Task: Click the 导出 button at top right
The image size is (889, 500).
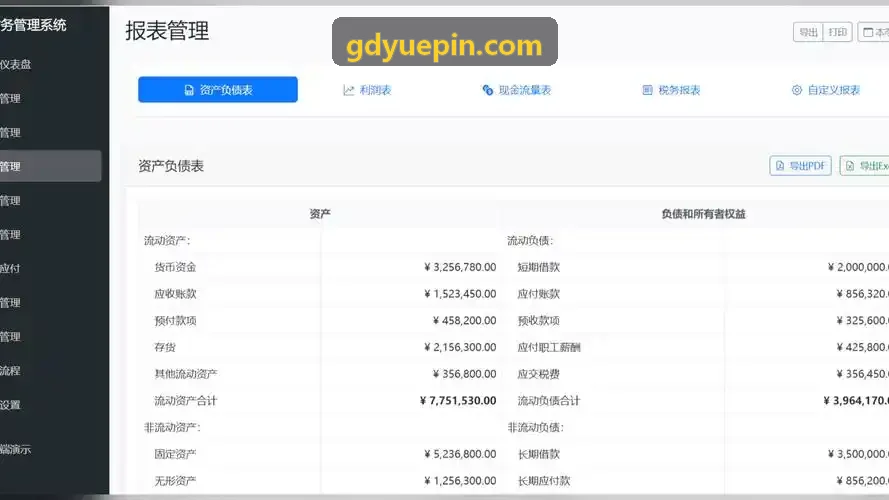Action: 808,32
